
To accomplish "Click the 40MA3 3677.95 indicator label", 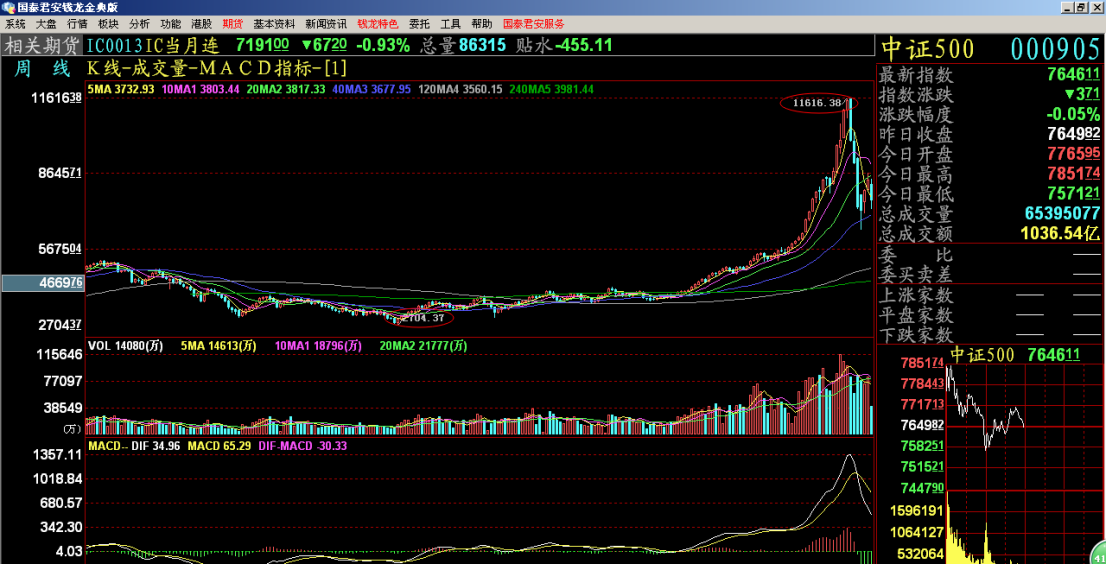I will [x=371, y=90].
